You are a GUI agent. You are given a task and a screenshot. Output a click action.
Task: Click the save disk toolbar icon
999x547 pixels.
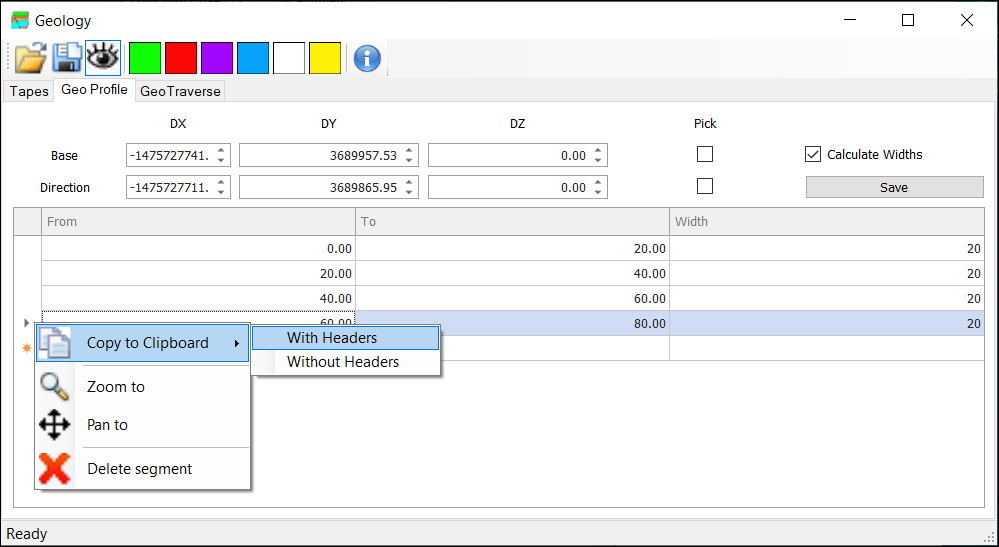pos(67,58)
